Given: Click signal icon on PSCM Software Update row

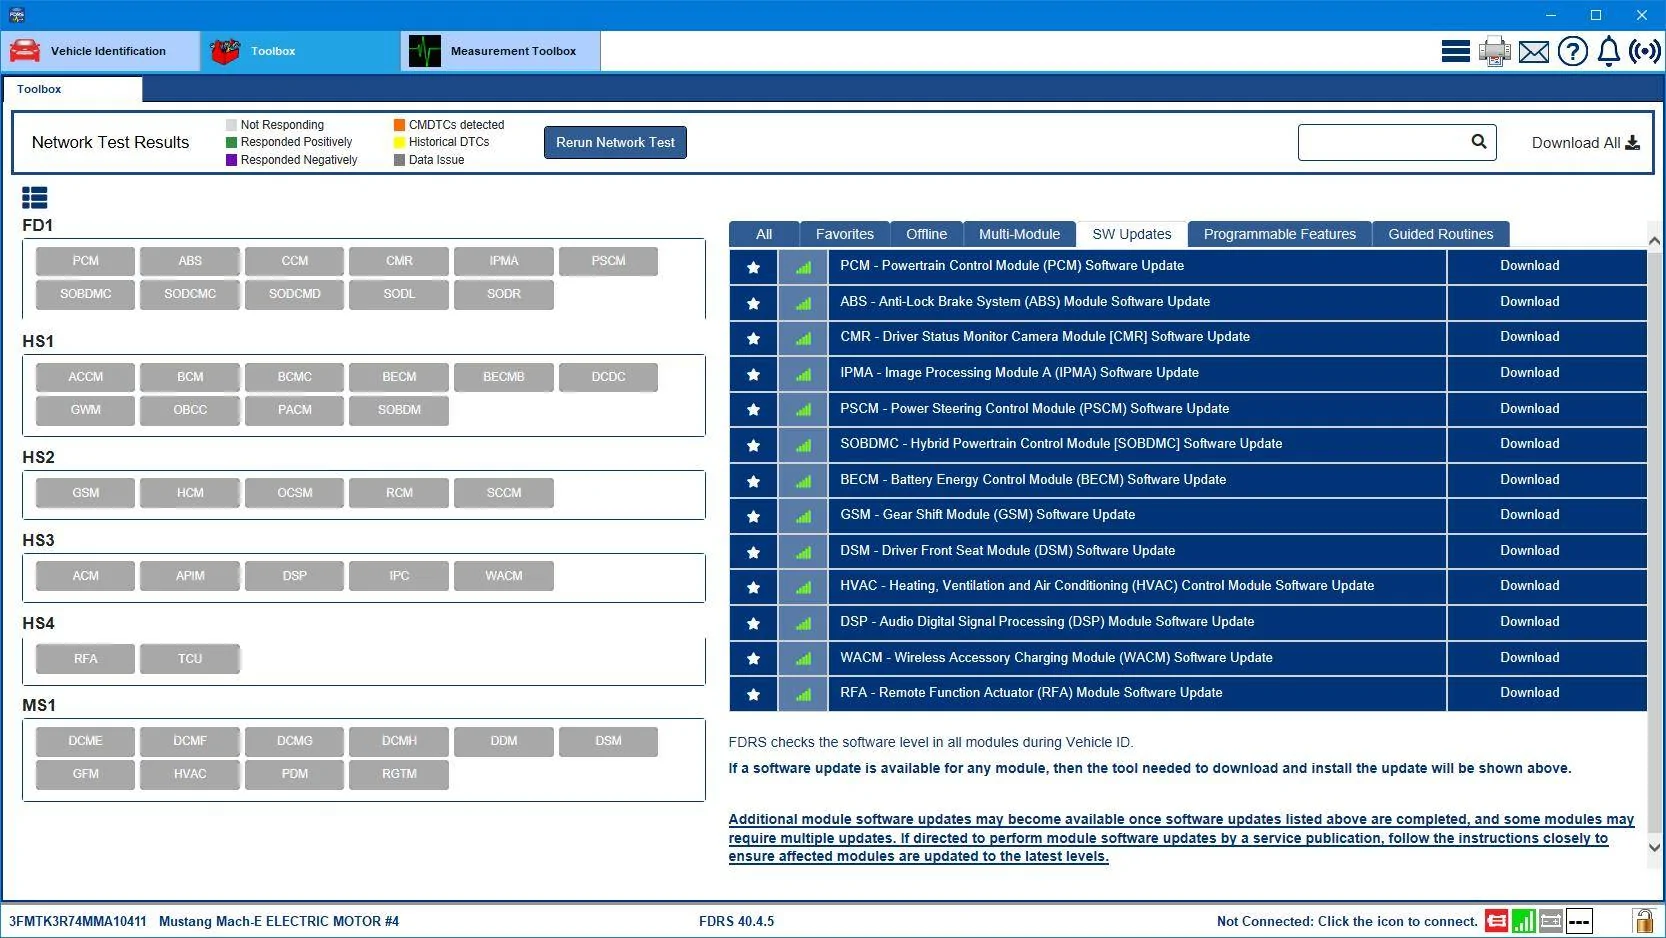Looking at the screenshot, I should pos(803,410).
